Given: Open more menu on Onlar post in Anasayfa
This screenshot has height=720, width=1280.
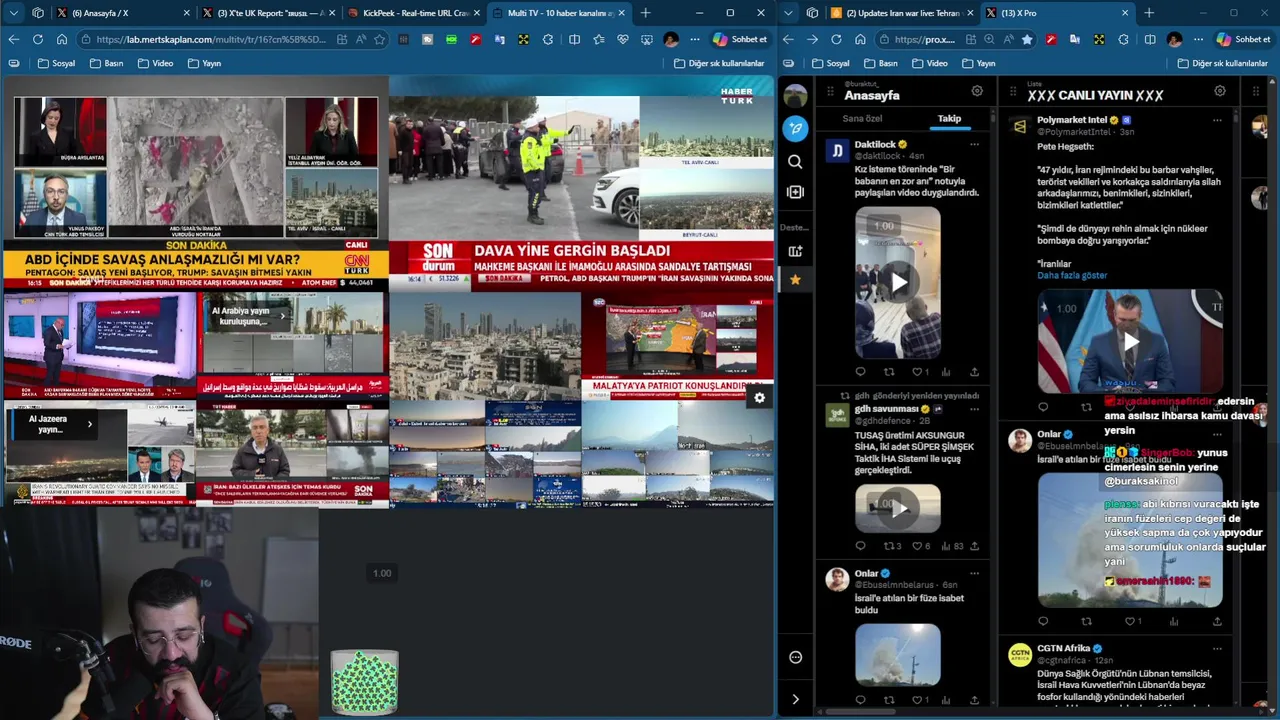Looking at the screenshot, I should (x=974, y=574).
